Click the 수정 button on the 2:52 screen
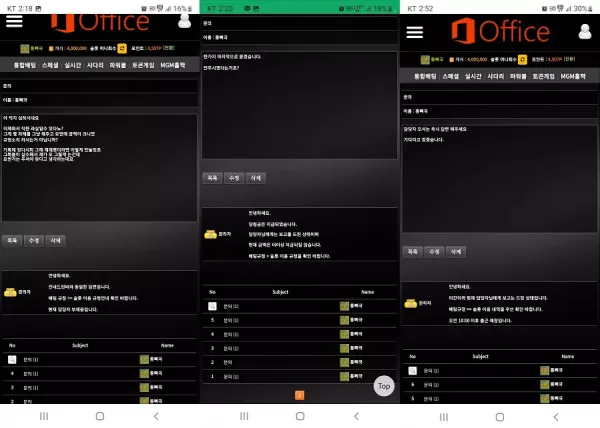 [x=434, y=252]
